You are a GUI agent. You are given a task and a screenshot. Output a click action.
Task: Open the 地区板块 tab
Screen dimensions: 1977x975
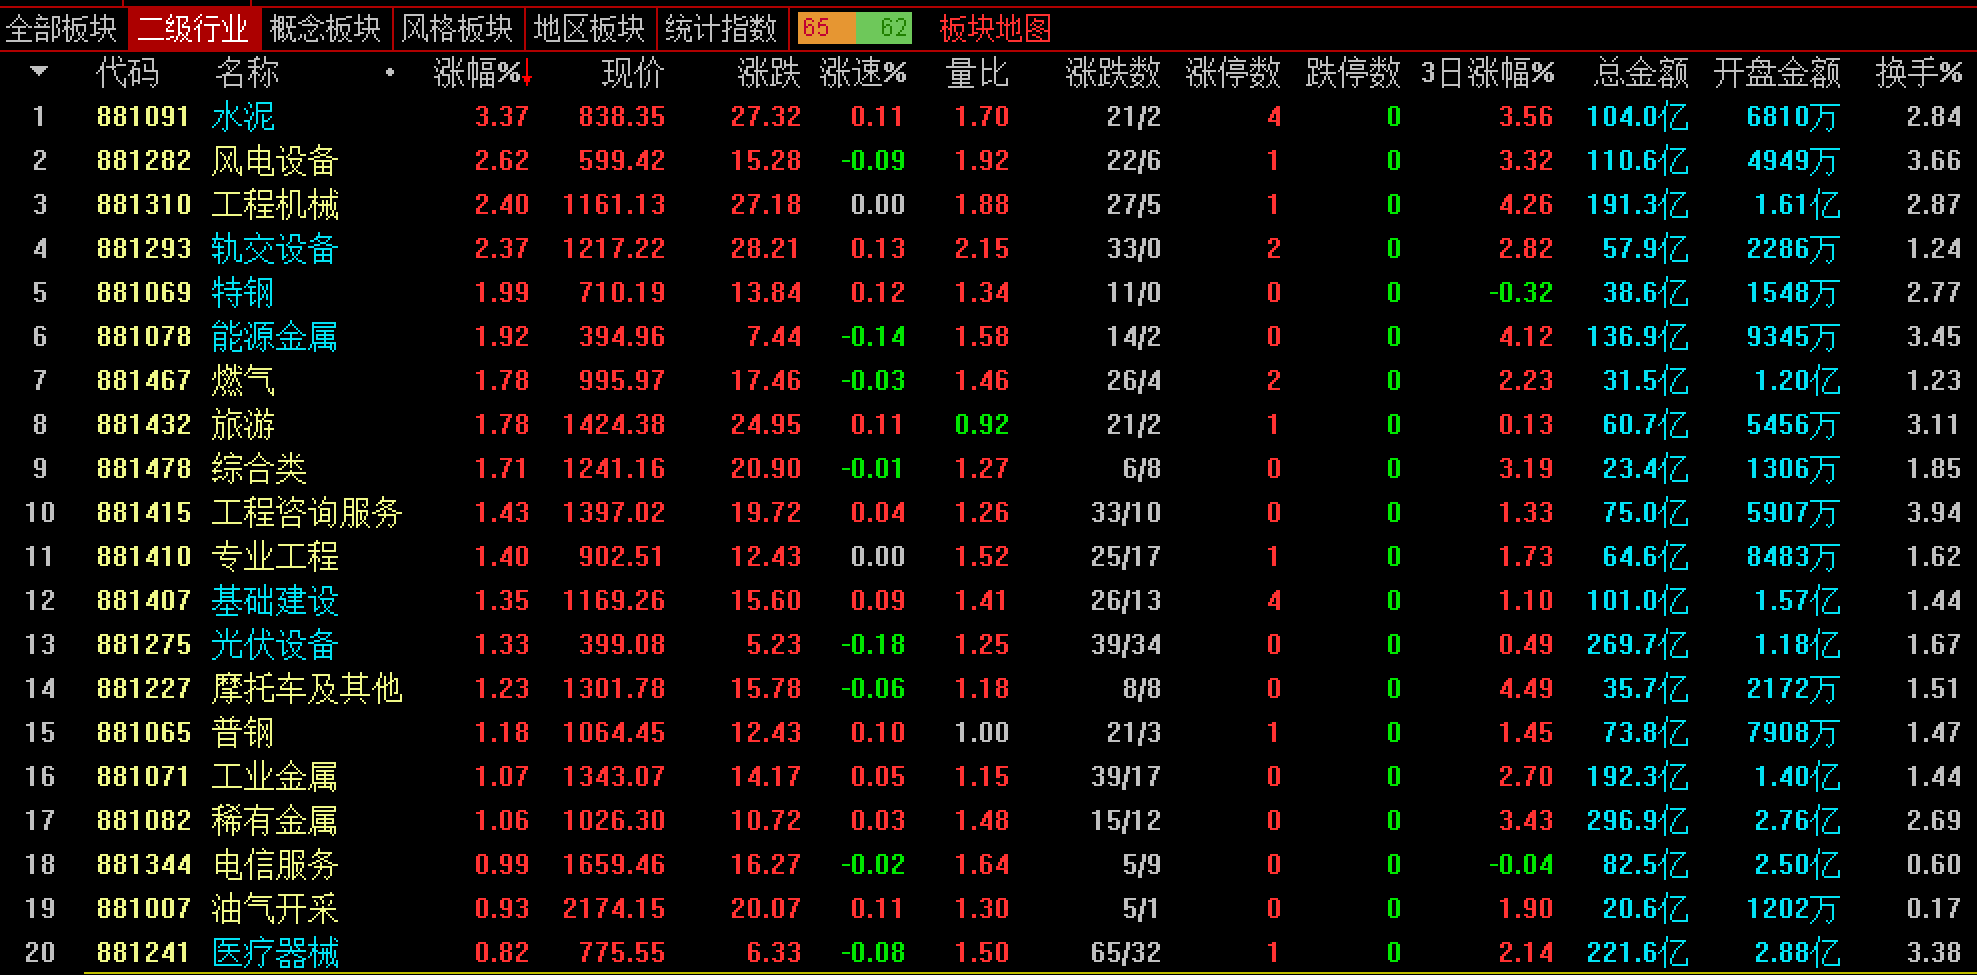tap(589, 29)
